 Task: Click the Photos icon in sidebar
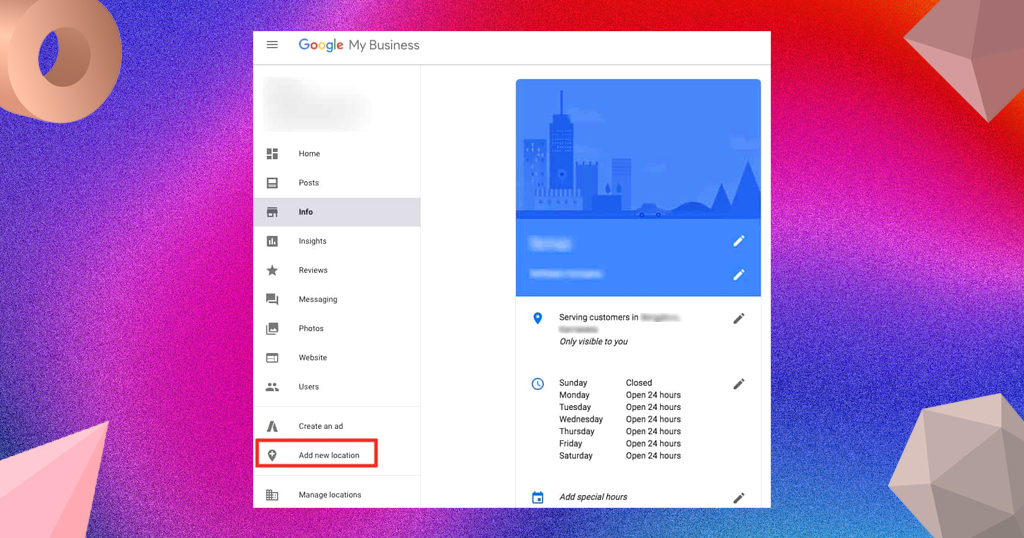point(272,328)
